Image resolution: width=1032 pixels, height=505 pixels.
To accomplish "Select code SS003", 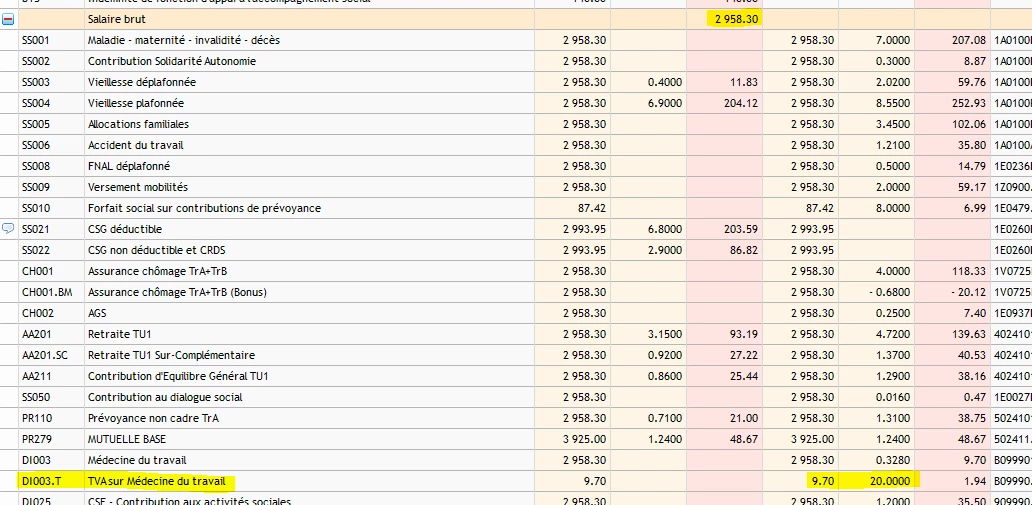I will (x=36, y=82).
